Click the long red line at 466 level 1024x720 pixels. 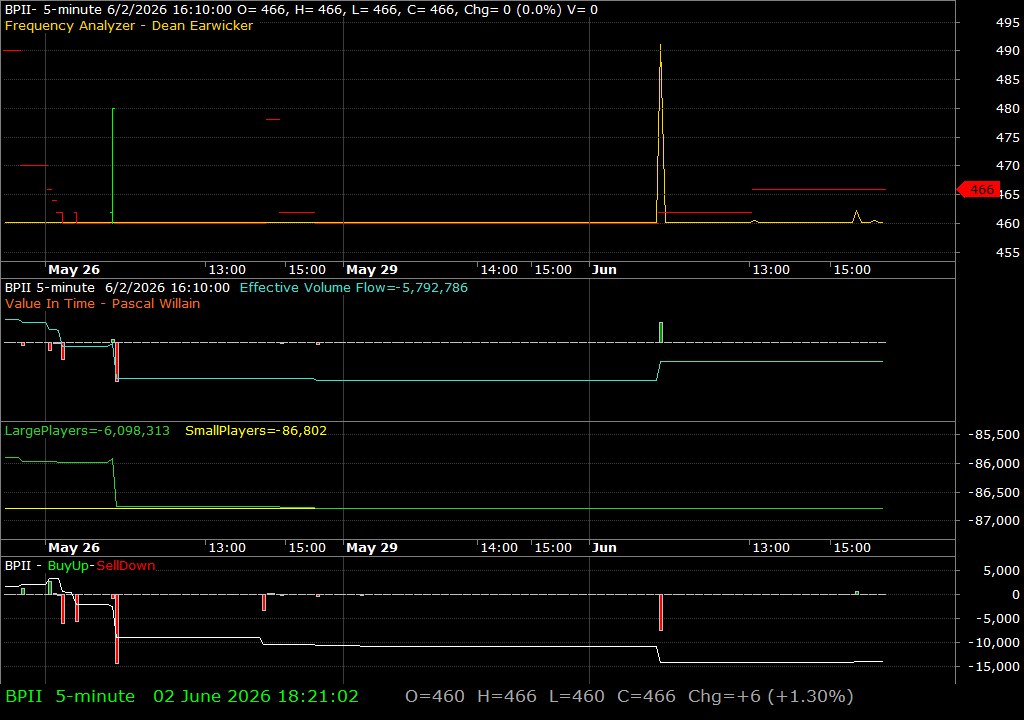pyautogui.click(x=818, y=189)
